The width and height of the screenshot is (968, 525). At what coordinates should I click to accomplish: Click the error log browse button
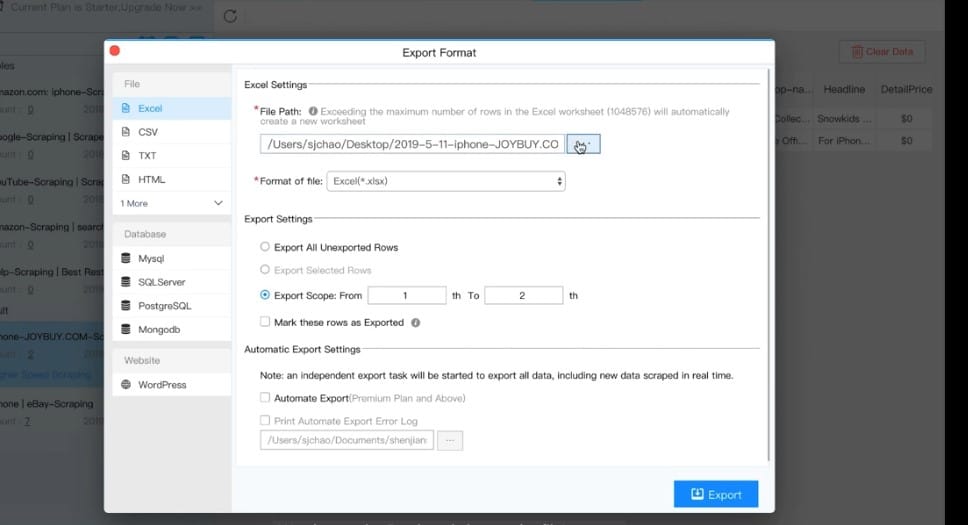450,440
